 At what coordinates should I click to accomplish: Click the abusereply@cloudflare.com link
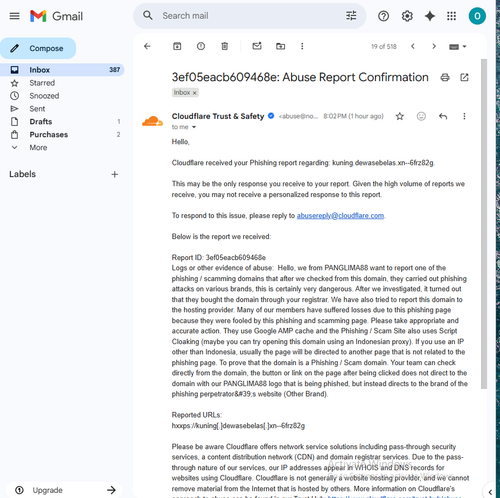(x=340, y=216)
